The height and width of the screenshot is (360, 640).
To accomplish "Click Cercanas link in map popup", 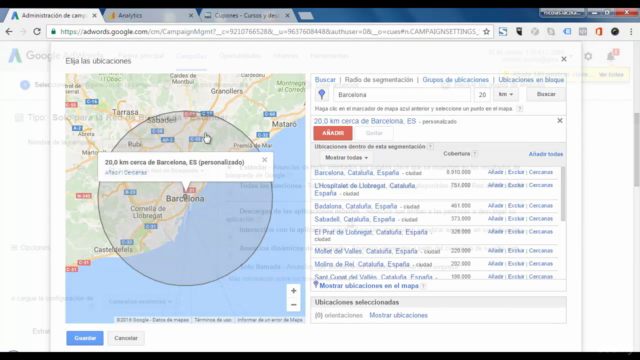I will pos(135,173).
